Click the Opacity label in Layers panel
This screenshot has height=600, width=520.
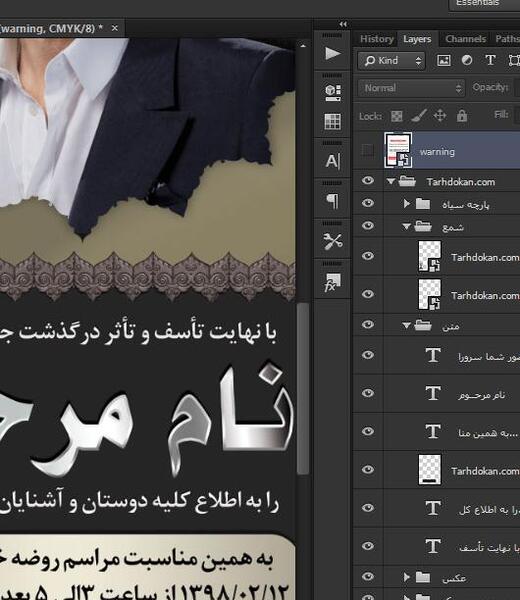pyautogui.click(x=490, y=87)
